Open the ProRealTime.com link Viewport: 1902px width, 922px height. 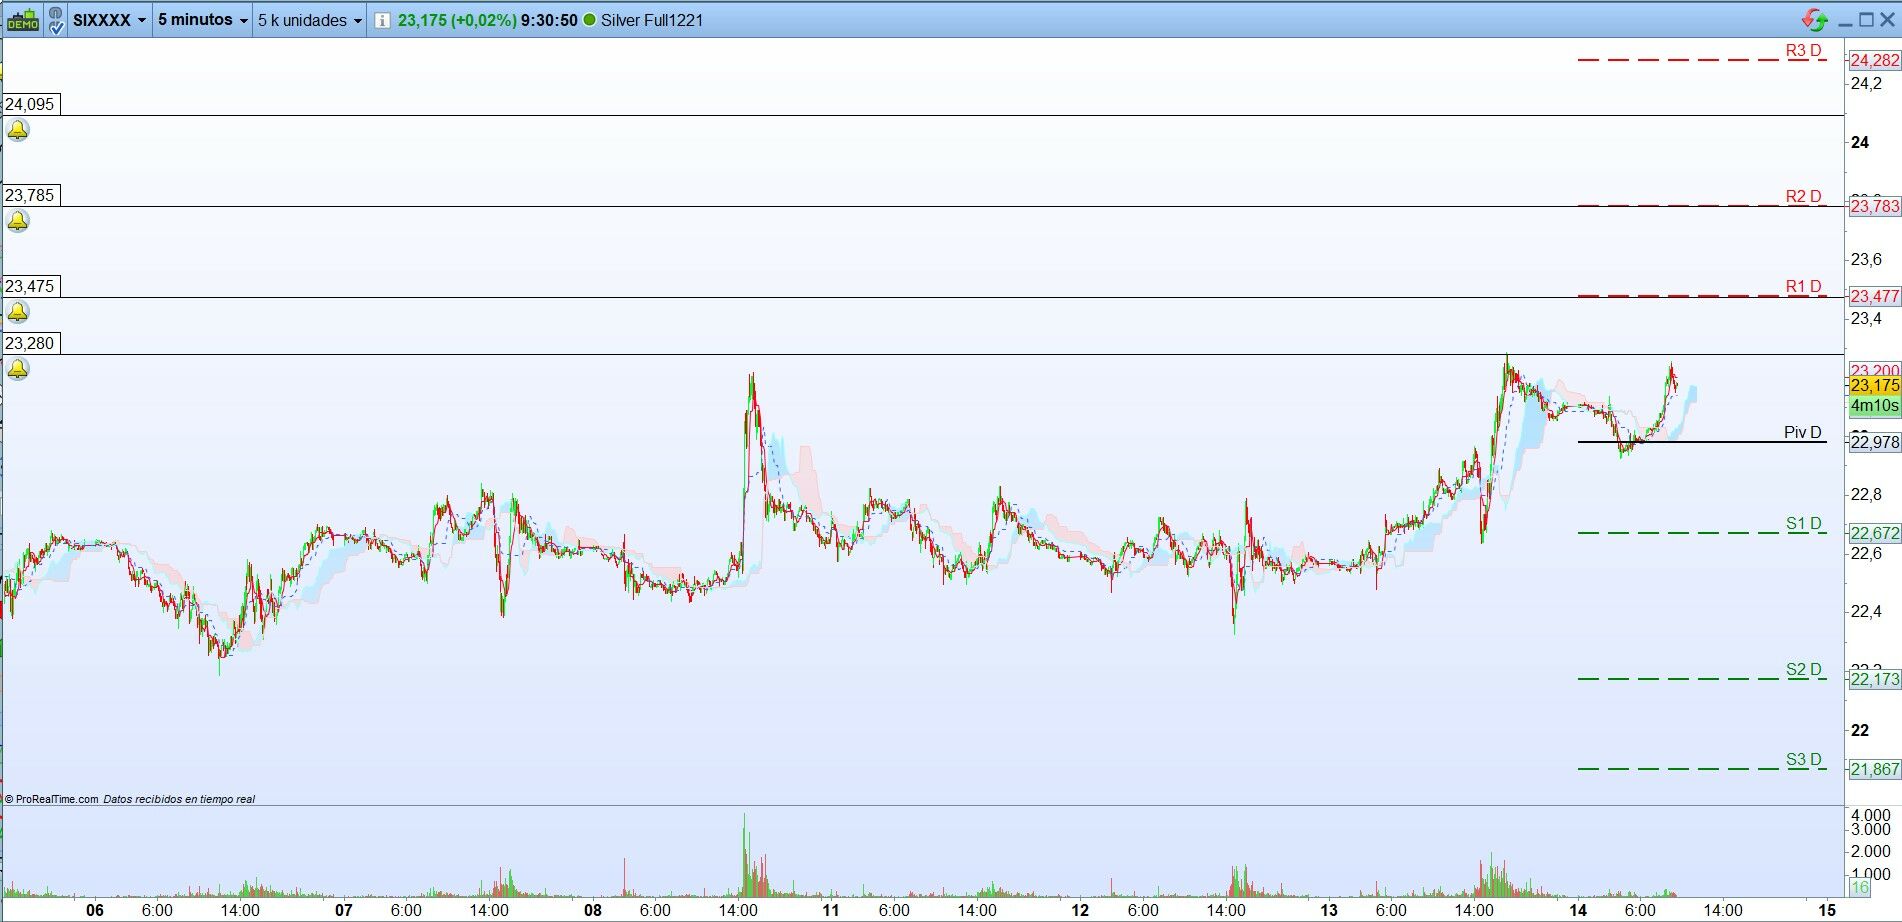tap(55, 799)
